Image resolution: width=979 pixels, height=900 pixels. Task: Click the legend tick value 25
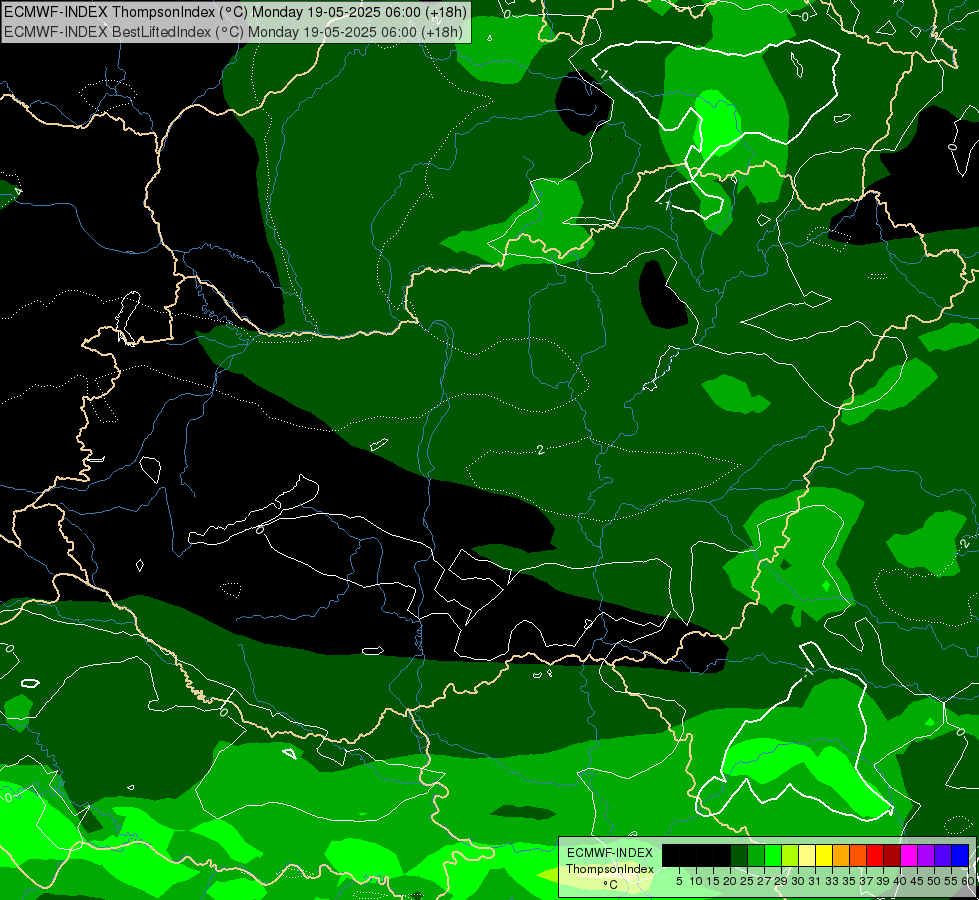[x=747, y=881]
